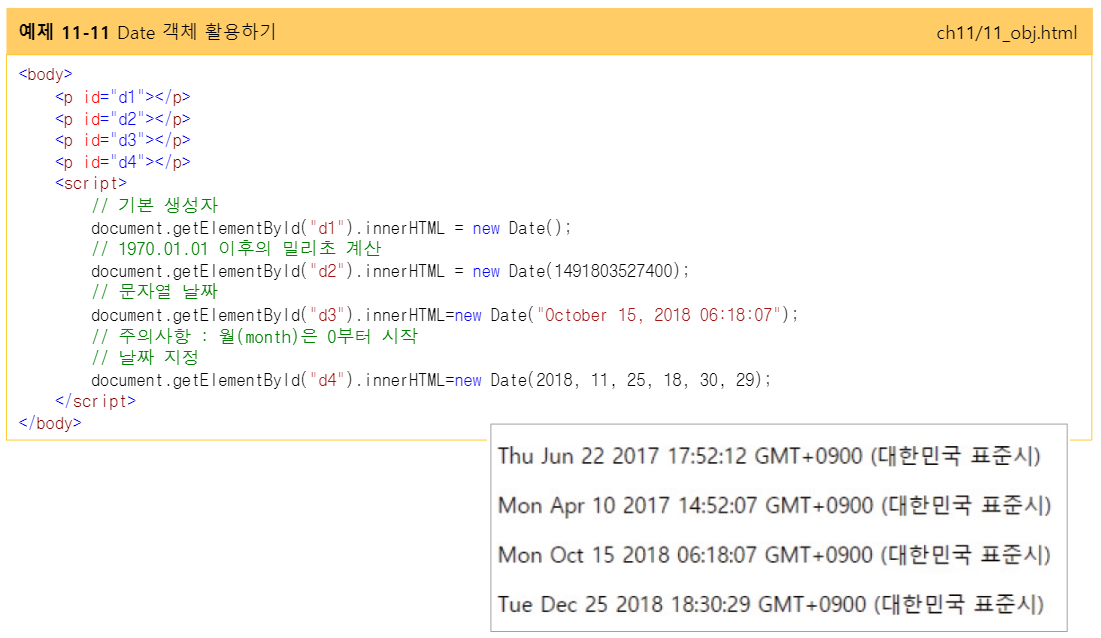Click the line <p id="d1"></p>

click(123, 97)
